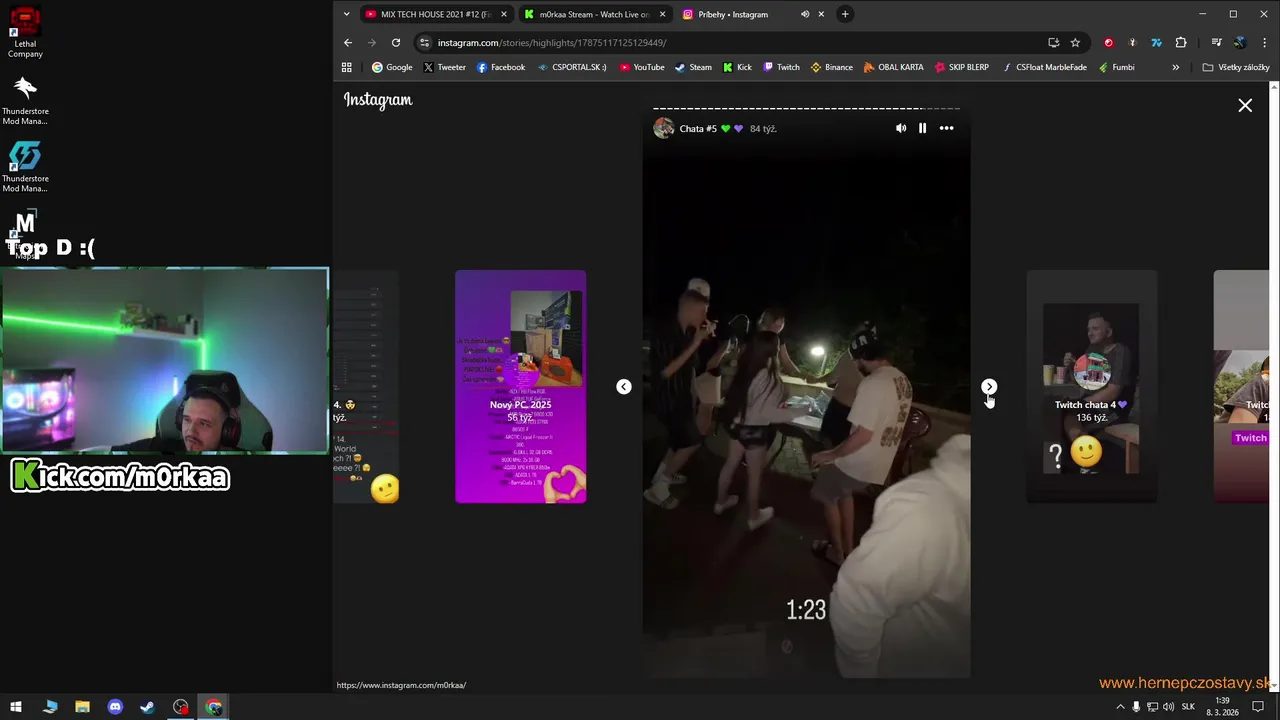Open the Twitch bookmark
The image size is (1280, 720).
point(781,67)
